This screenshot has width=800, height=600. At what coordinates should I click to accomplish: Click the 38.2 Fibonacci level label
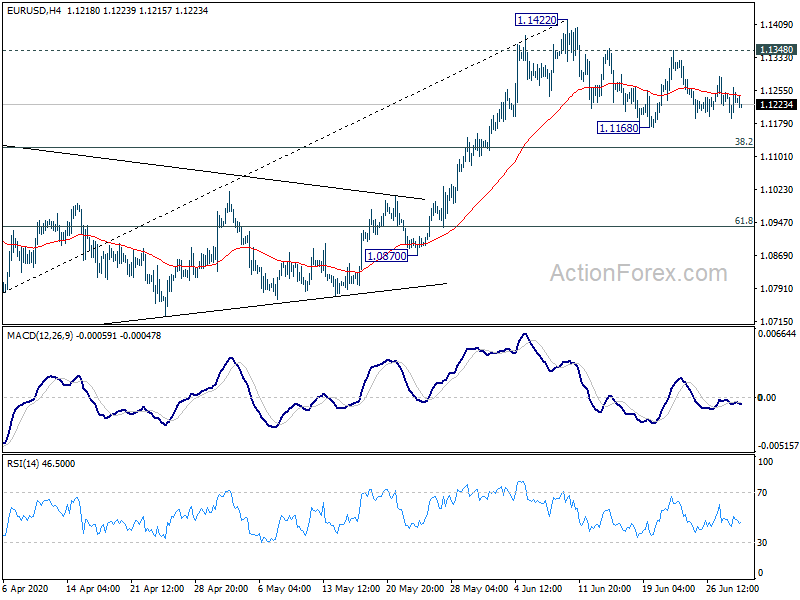pyautogui.click(x=743, y=141)
